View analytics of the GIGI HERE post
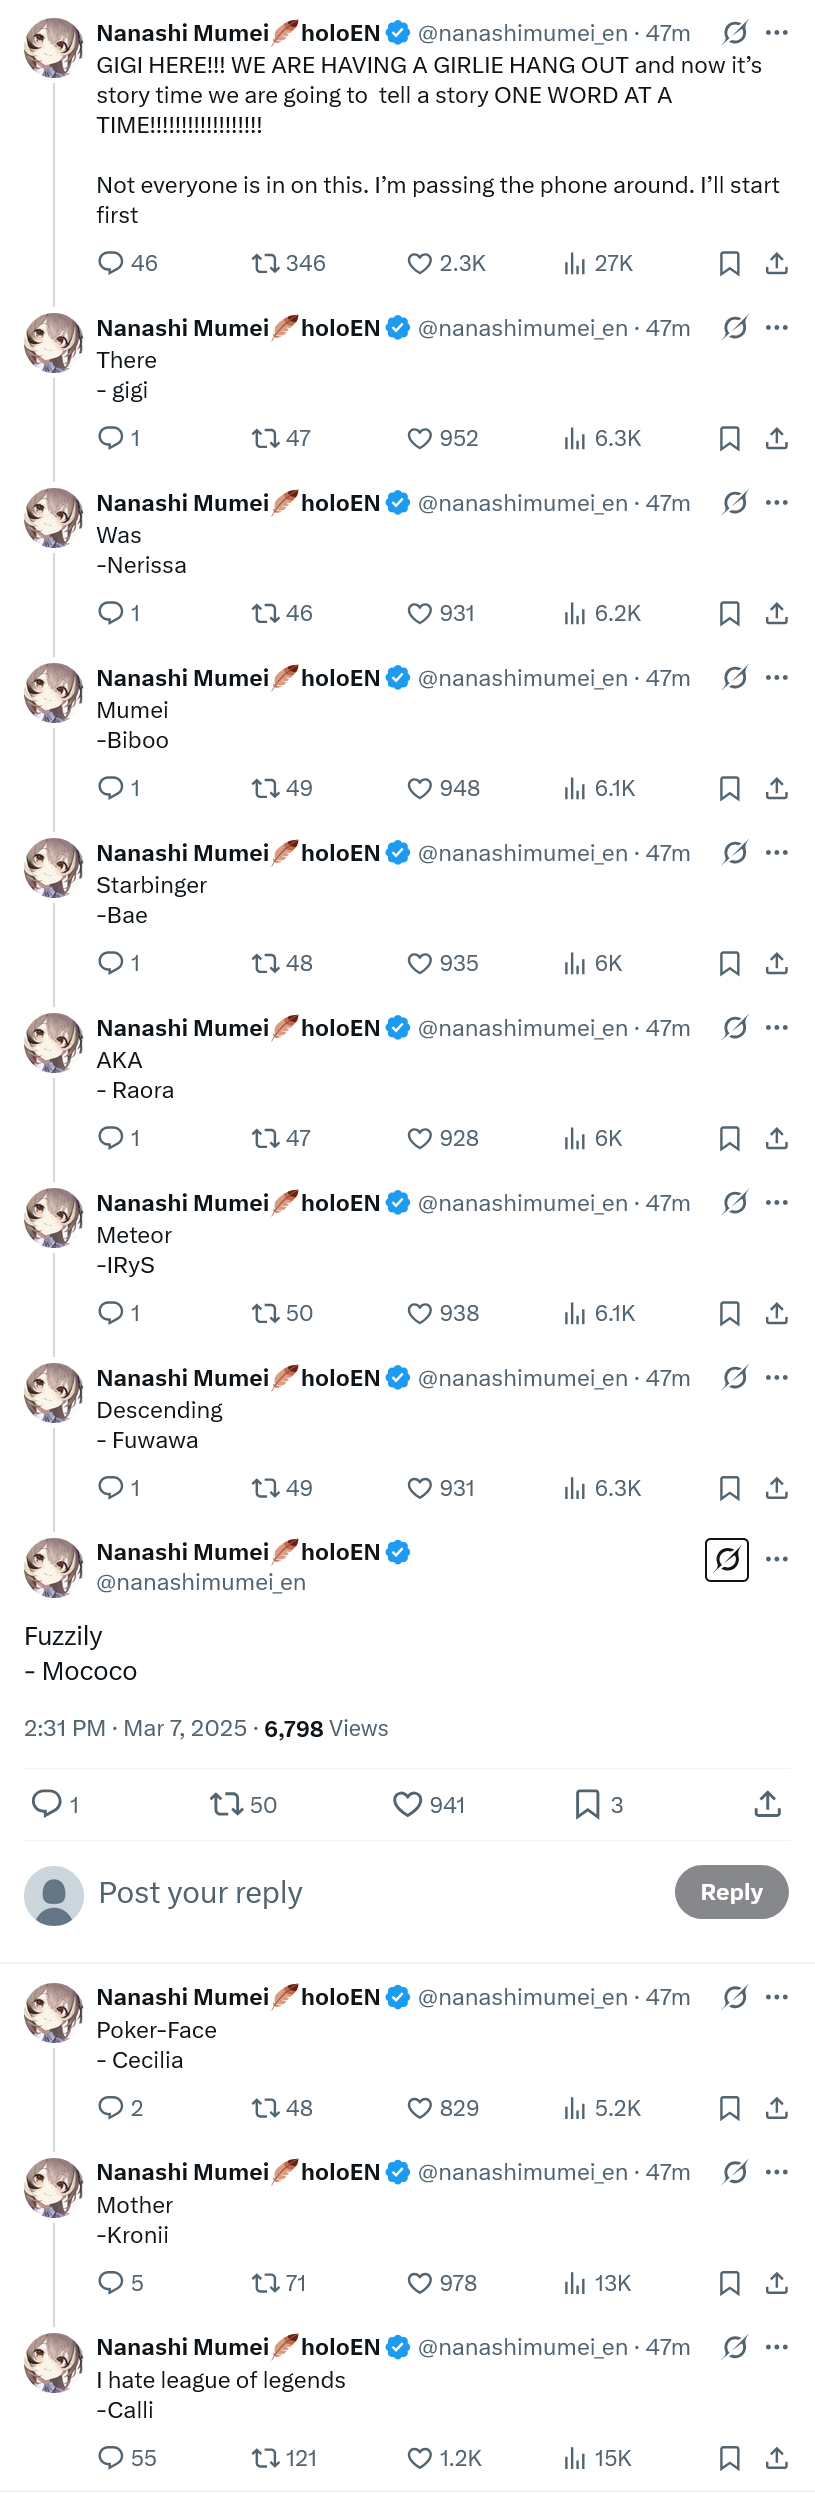The width and height of the screenshot is (815, 2494). [575, 263]
